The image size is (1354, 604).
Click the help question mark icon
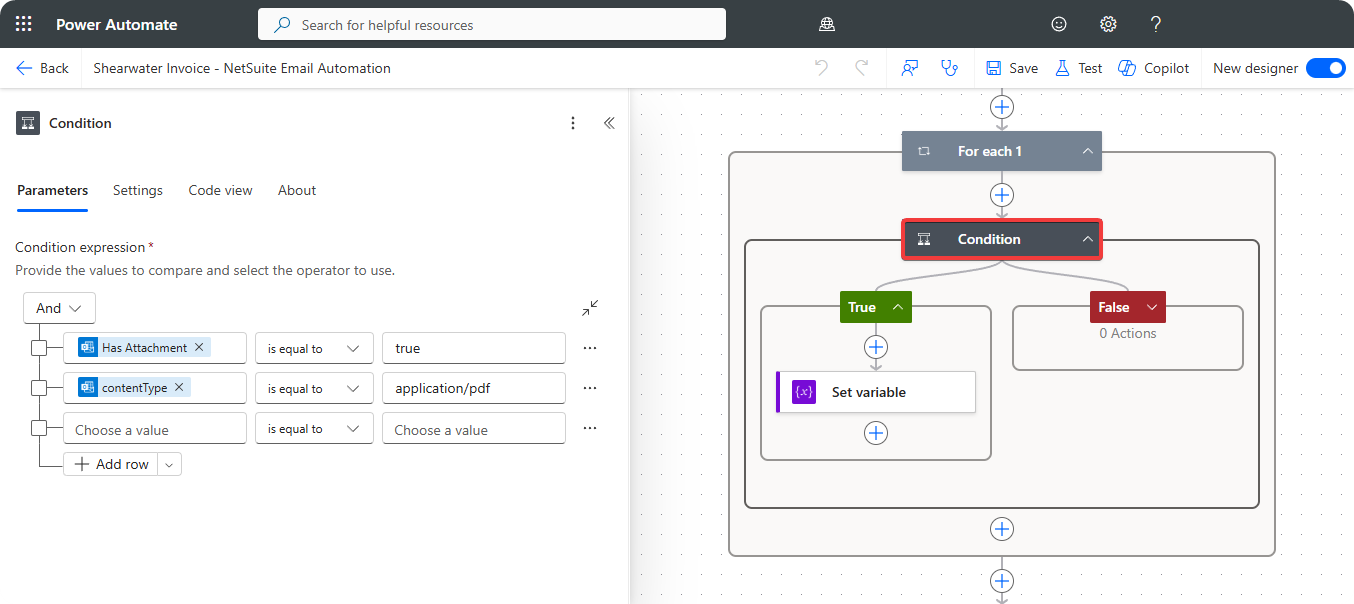point(1156,24)
